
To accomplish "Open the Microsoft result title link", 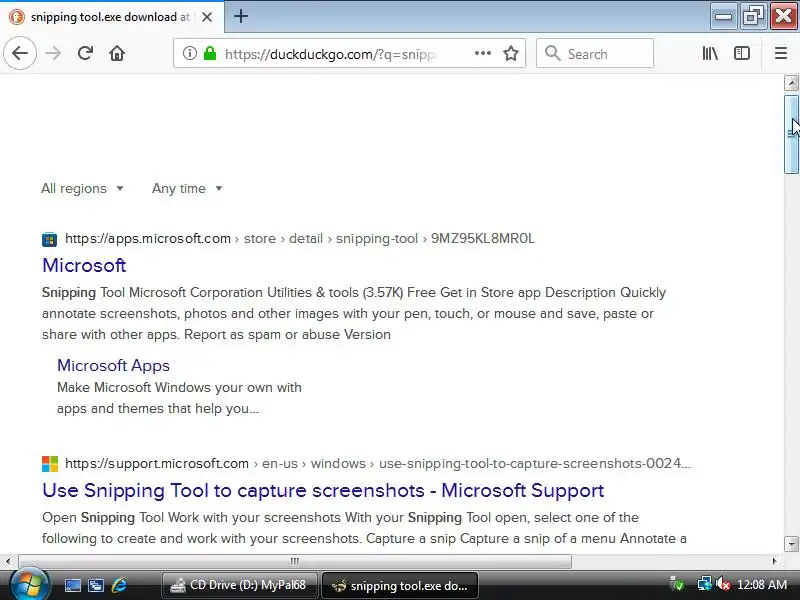I will click(x=84, y=265).
